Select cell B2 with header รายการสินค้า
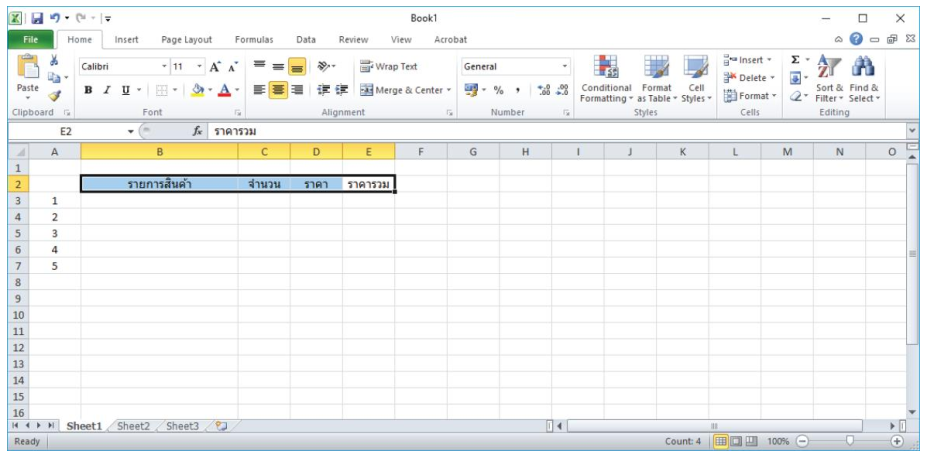Viewport: 925px width, 459px height. click(x=159, y=184)
